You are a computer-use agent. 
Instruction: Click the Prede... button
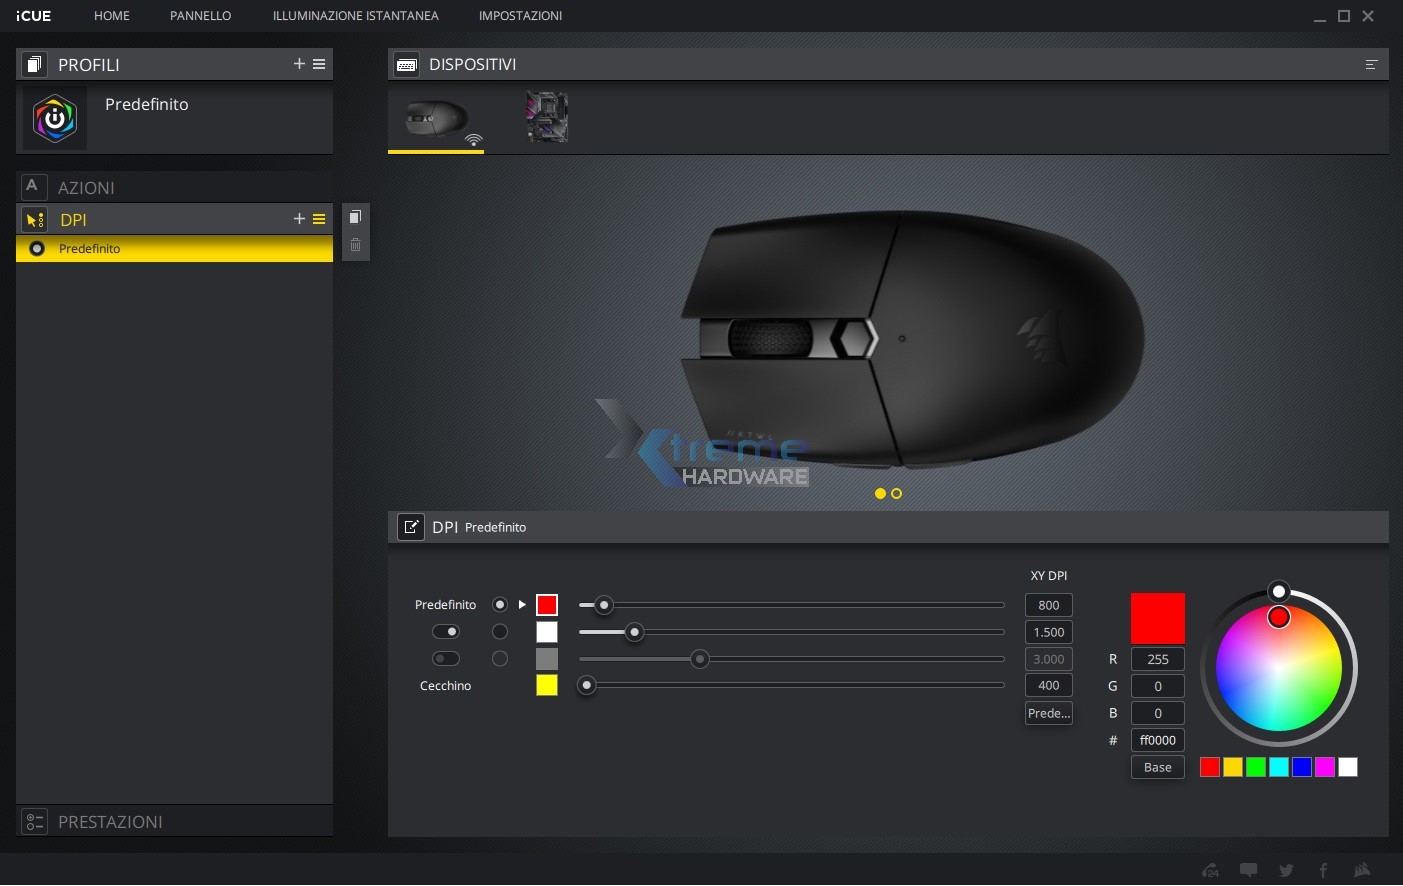coord(1048,713)
